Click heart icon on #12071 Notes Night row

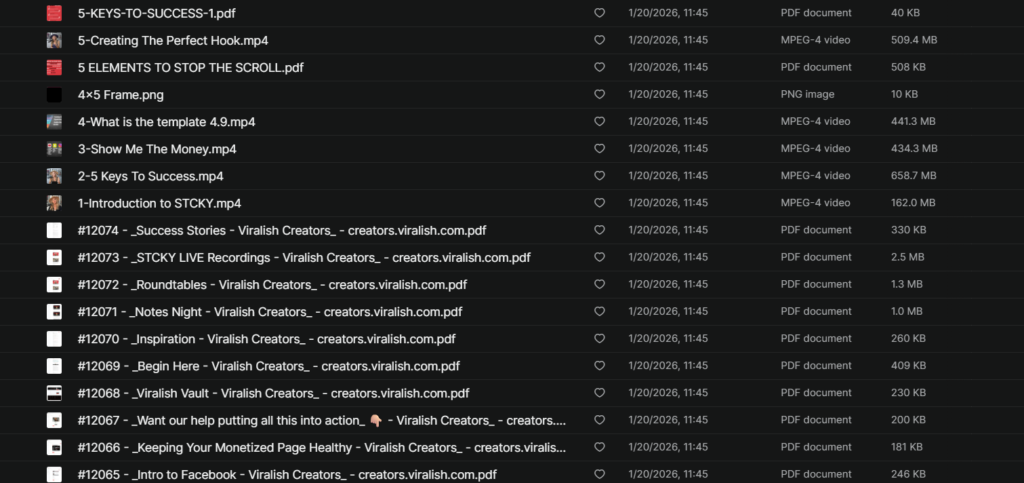point(599,311)
